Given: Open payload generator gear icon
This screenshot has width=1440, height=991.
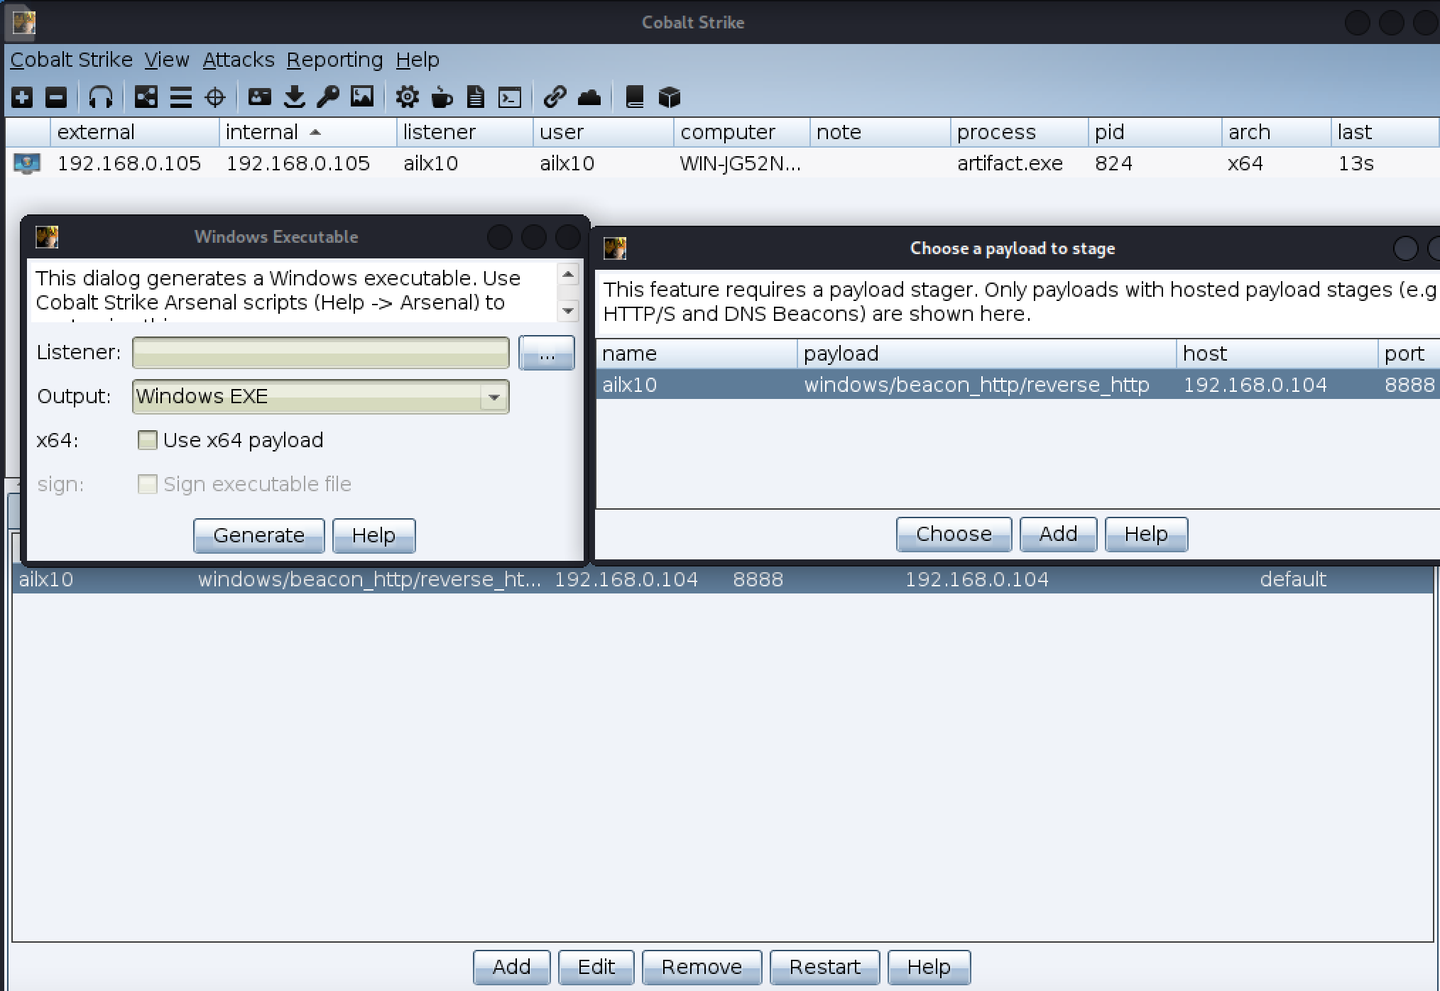Looking at the screenshot, I should click(x=407, y=96).
